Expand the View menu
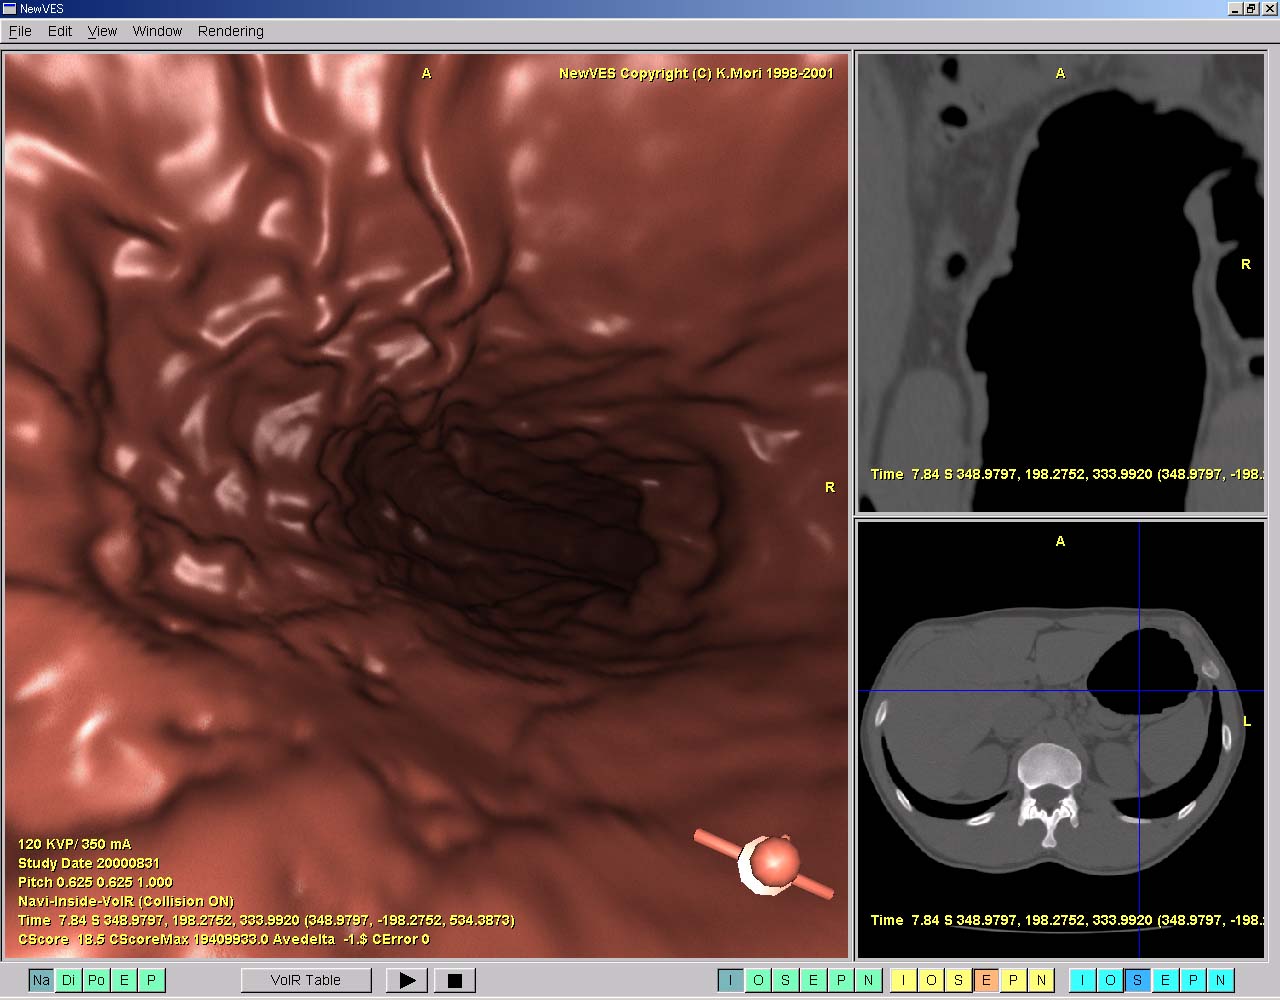 tap(102, 31)
